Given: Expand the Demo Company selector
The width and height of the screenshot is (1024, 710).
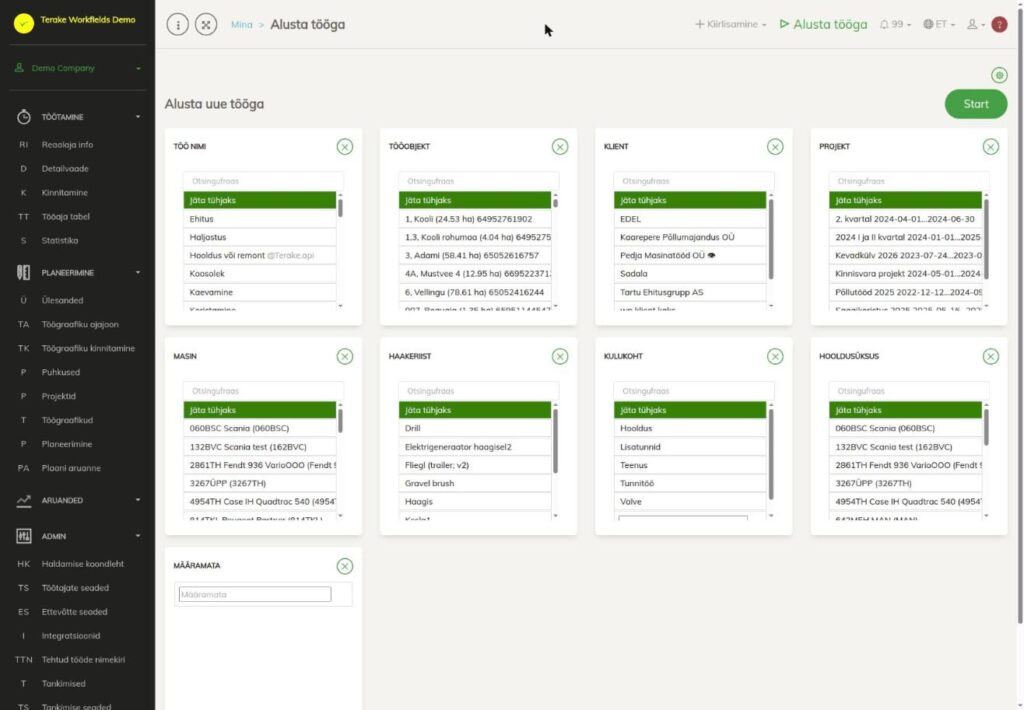Looking at the screenshot, I should [x=78, y=68].
